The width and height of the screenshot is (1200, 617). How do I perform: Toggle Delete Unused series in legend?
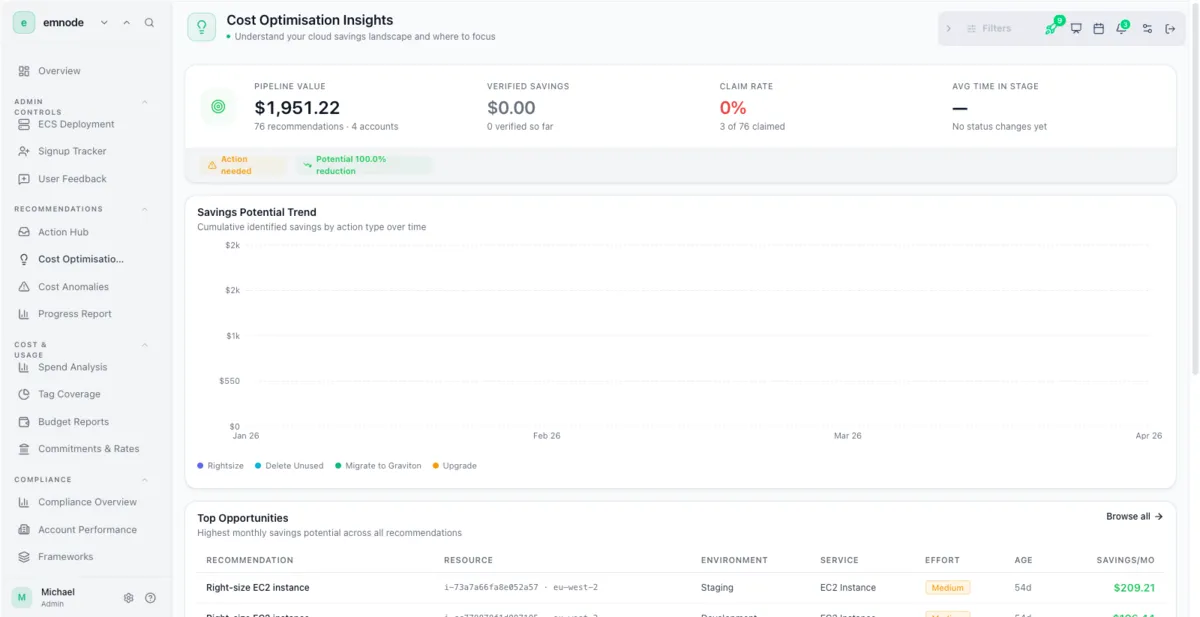tap(289, 466)
